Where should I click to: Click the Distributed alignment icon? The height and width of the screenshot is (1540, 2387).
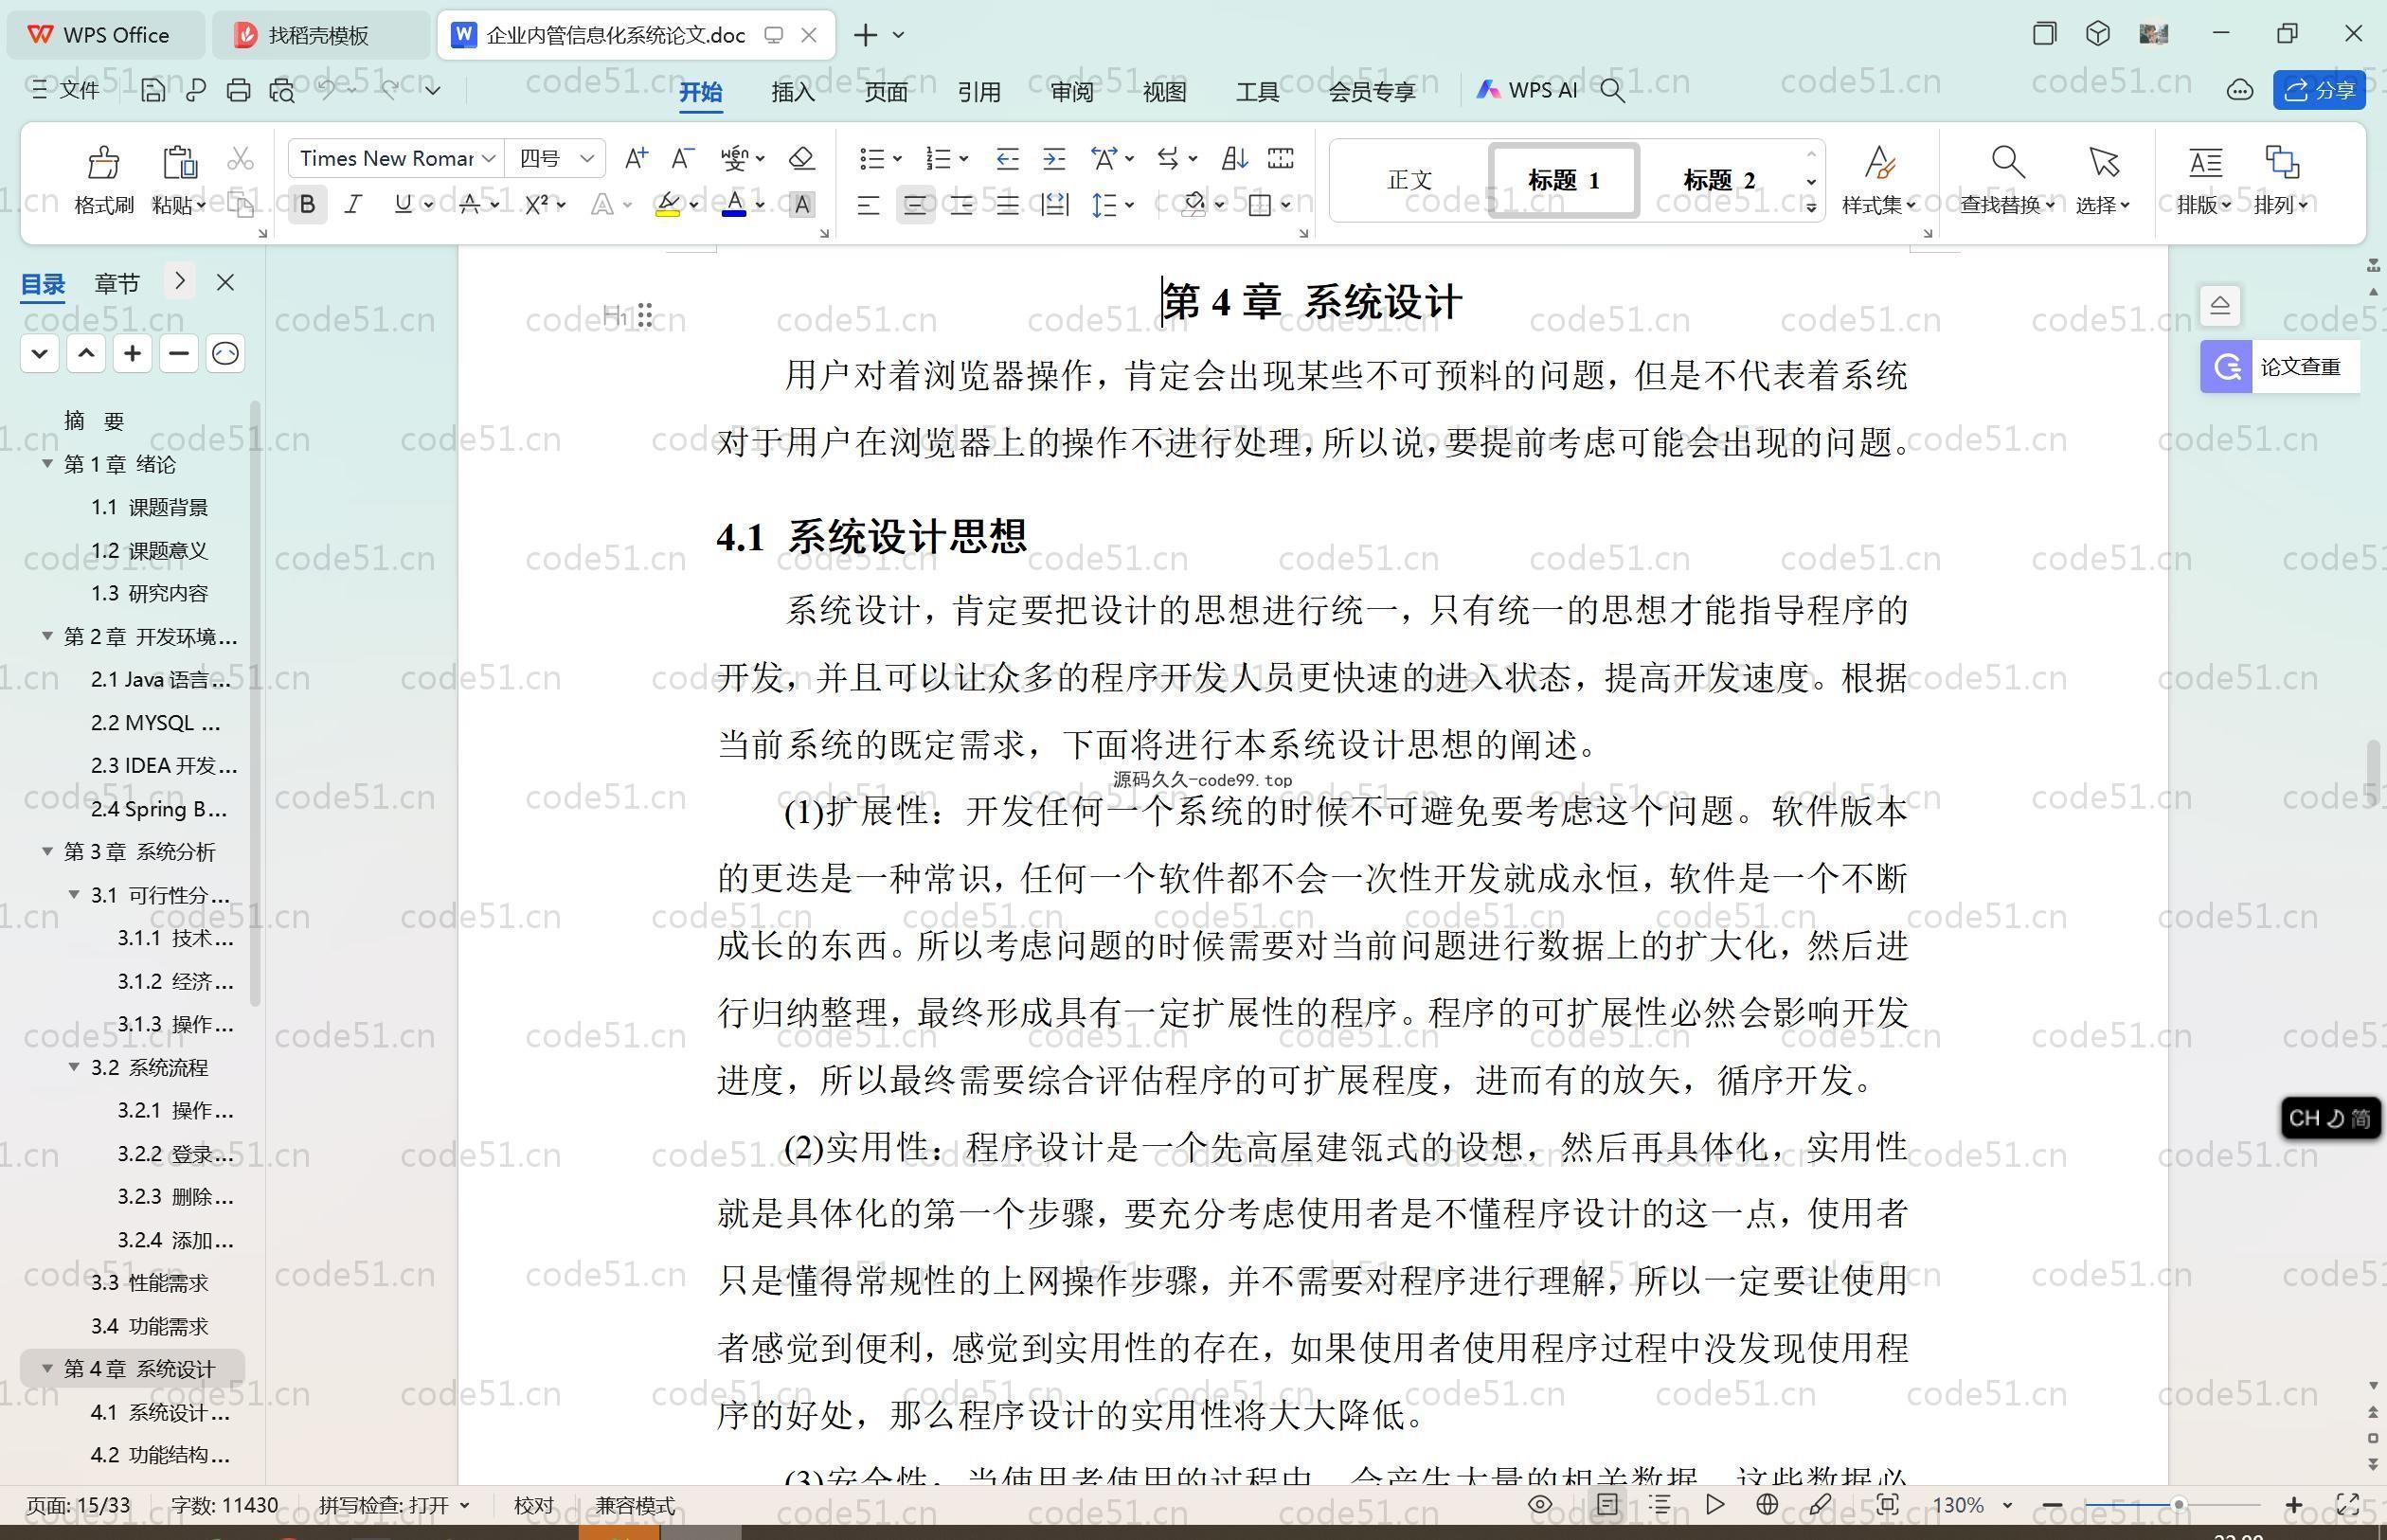pyautogui.click(x=1054, y=205)
